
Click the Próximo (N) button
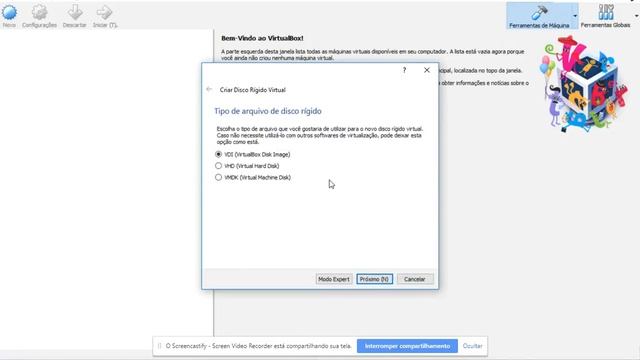pyautogui.click(x=374, y=279)
